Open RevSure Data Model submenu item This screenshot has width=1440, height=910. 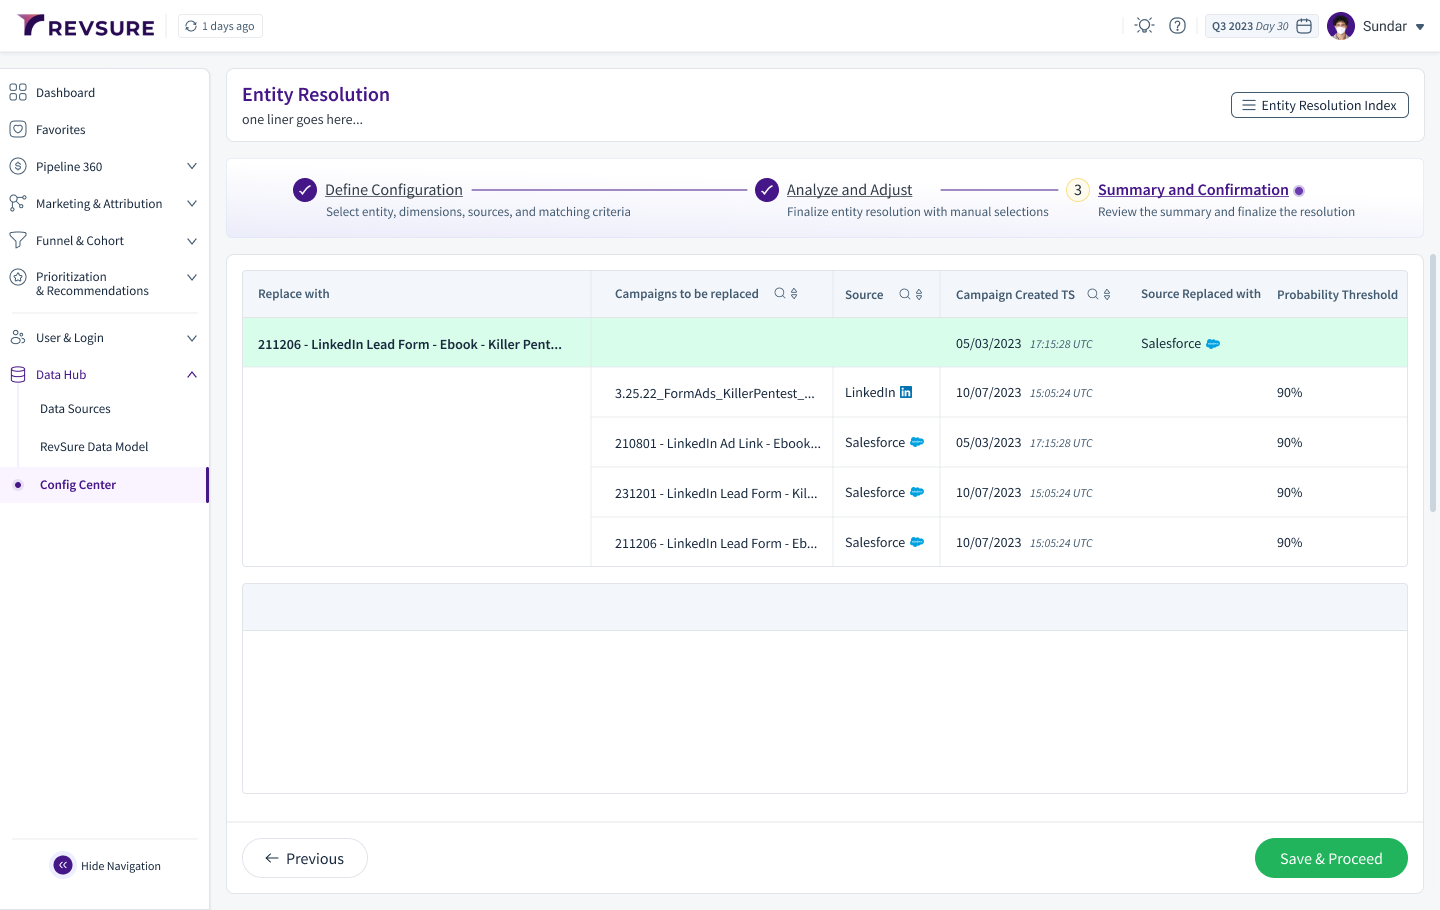point(94,447)
